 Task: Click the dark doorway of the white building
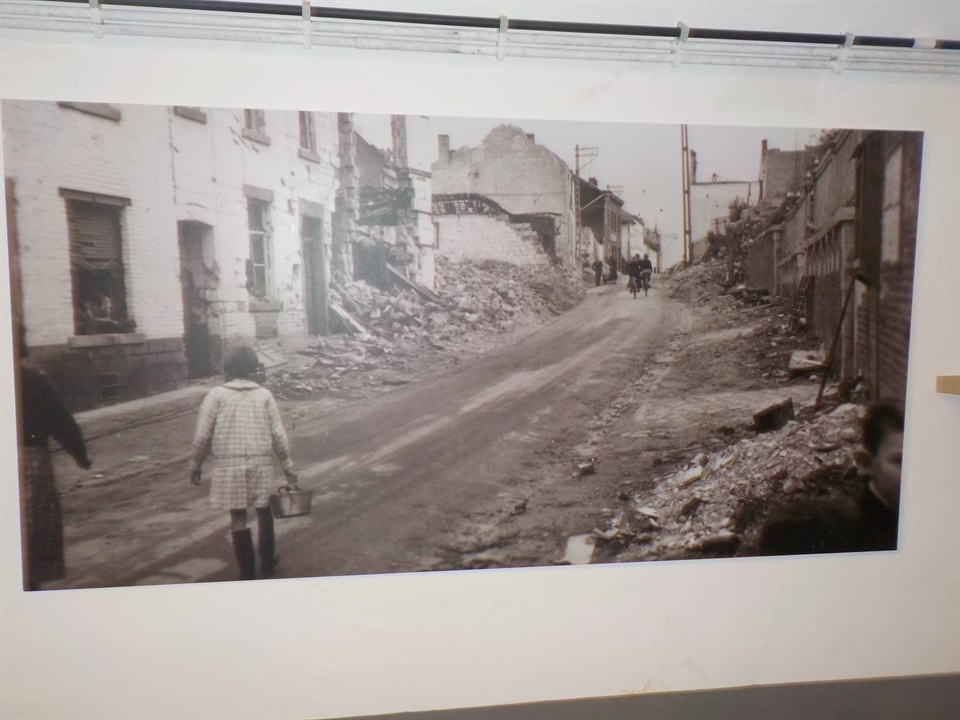tap(195, 298)
